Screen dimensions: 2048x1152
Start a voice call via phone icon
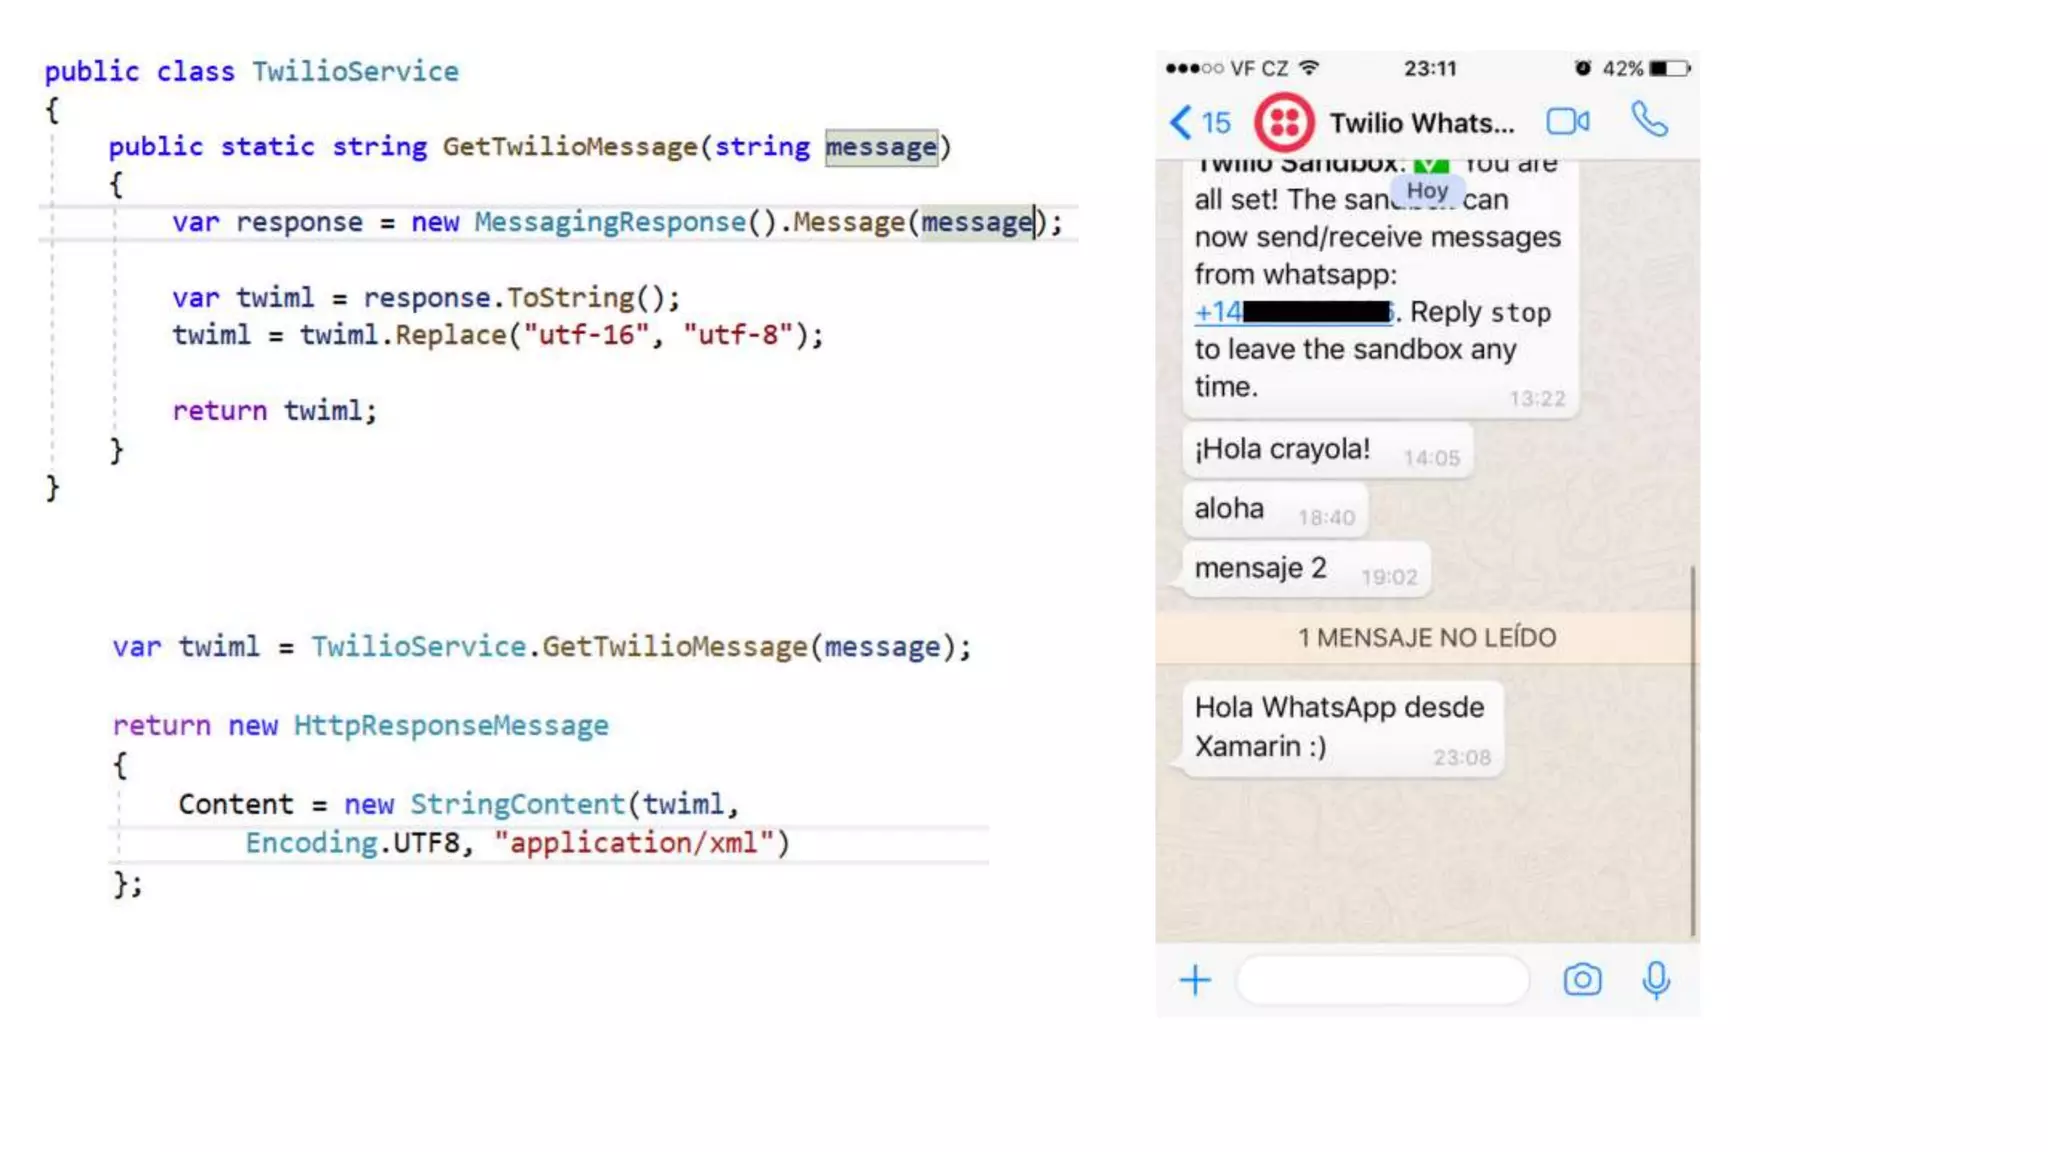1649,121
